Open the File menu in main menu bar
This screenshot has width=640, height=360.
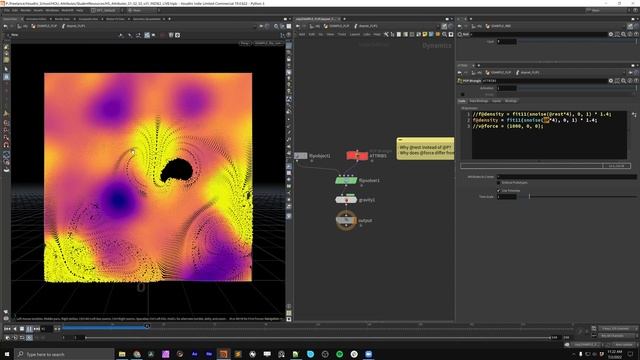click(7, 10)
